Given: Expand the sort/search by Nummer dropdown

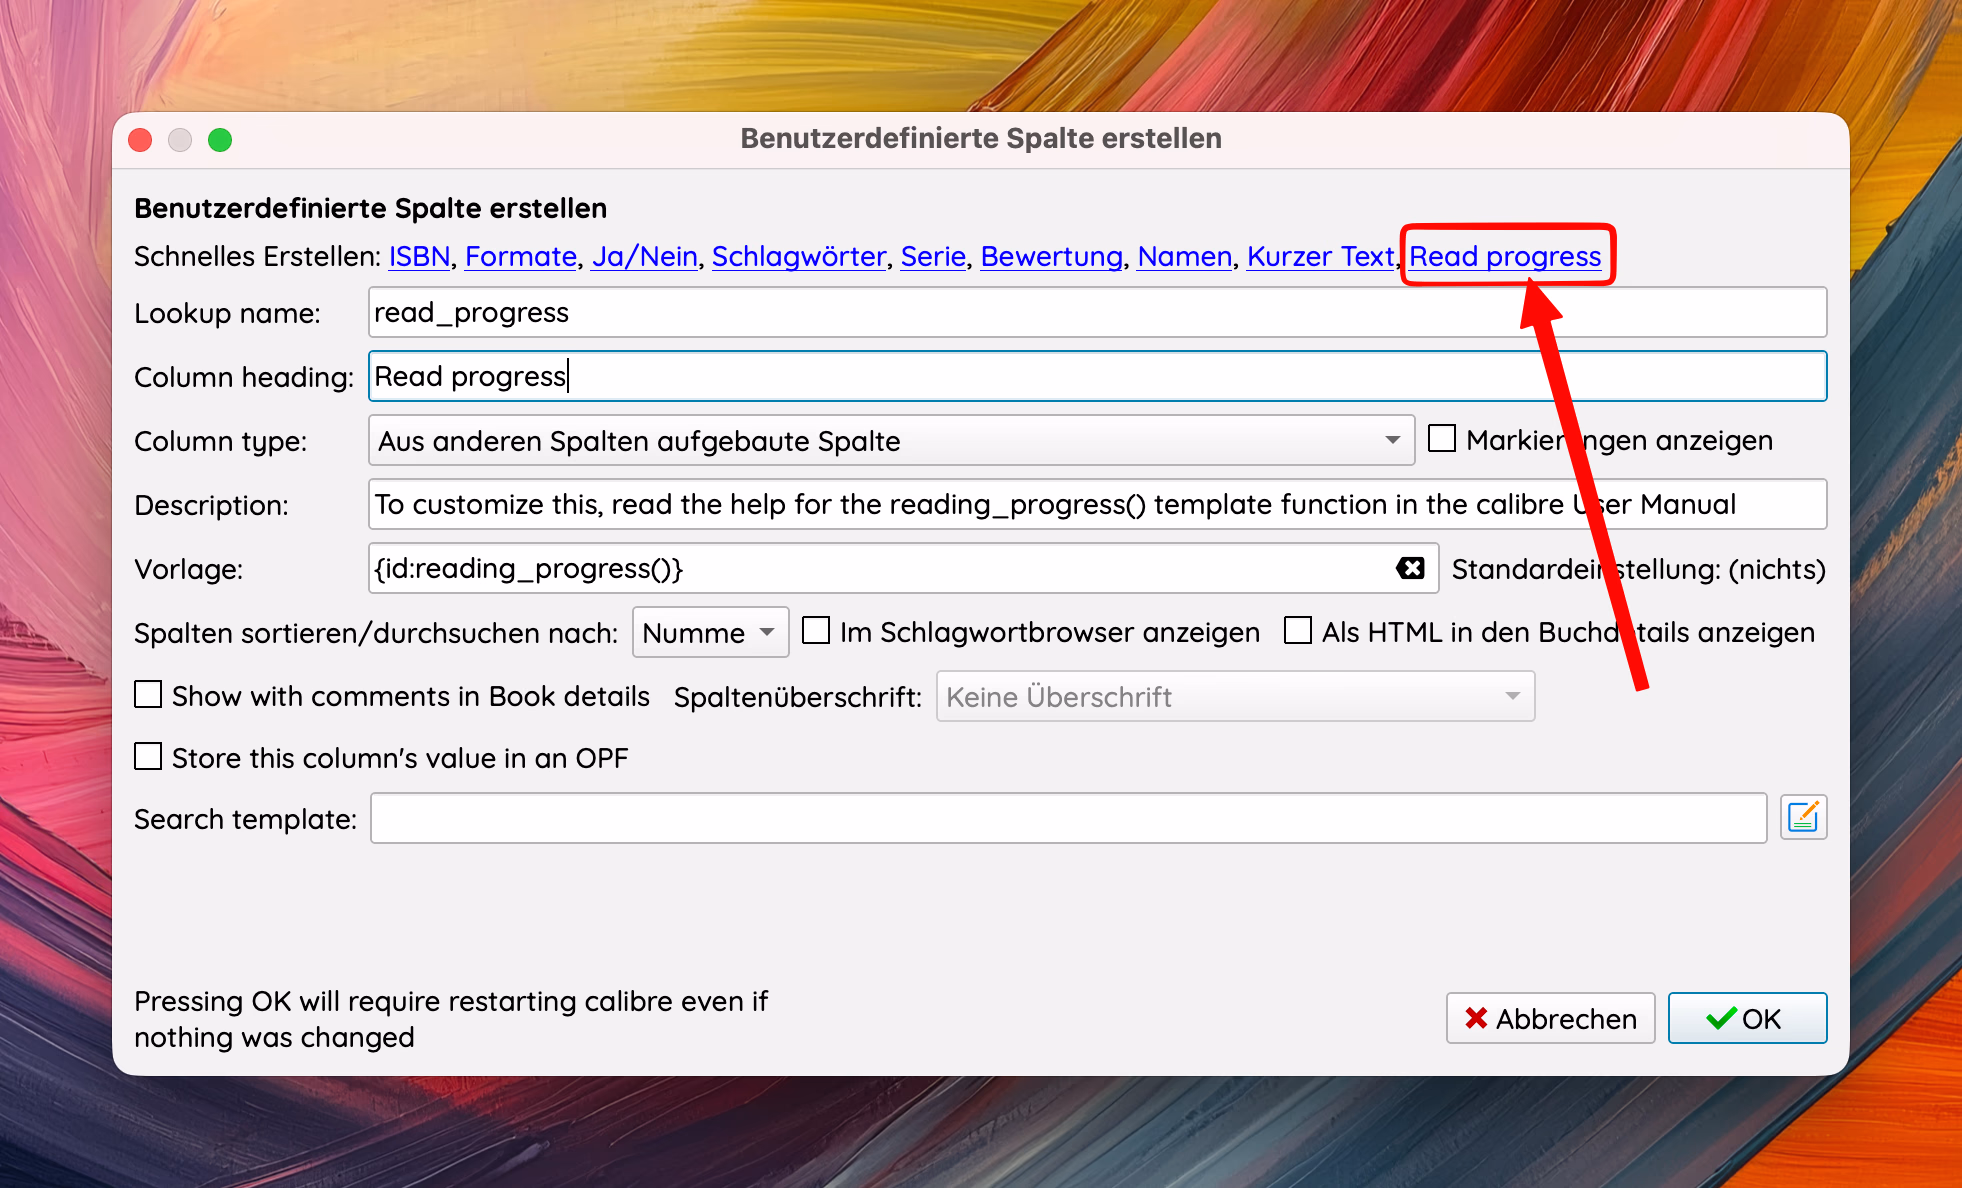Looking at the screenshot, I should point(710,633).
